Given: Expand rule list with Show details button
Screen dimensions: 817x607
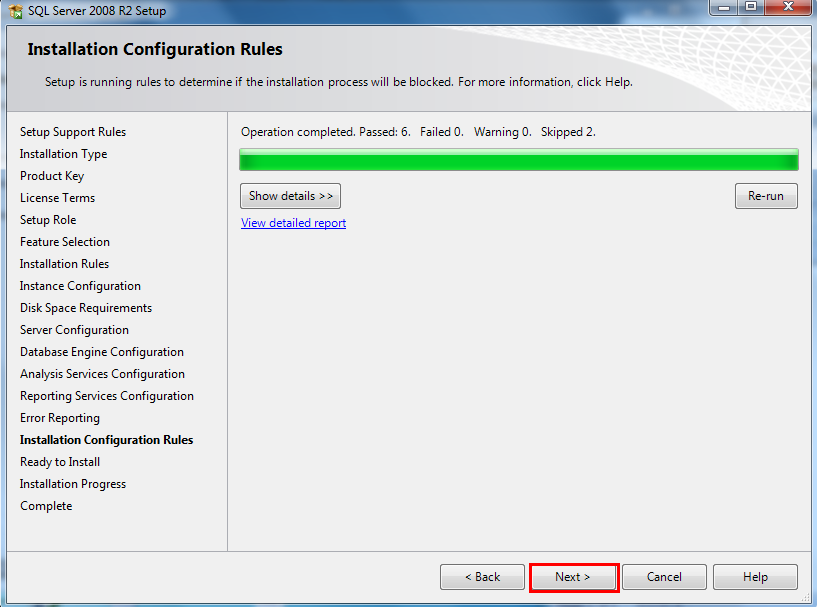Looking at the screenshot, I should [x=290, y=196].
